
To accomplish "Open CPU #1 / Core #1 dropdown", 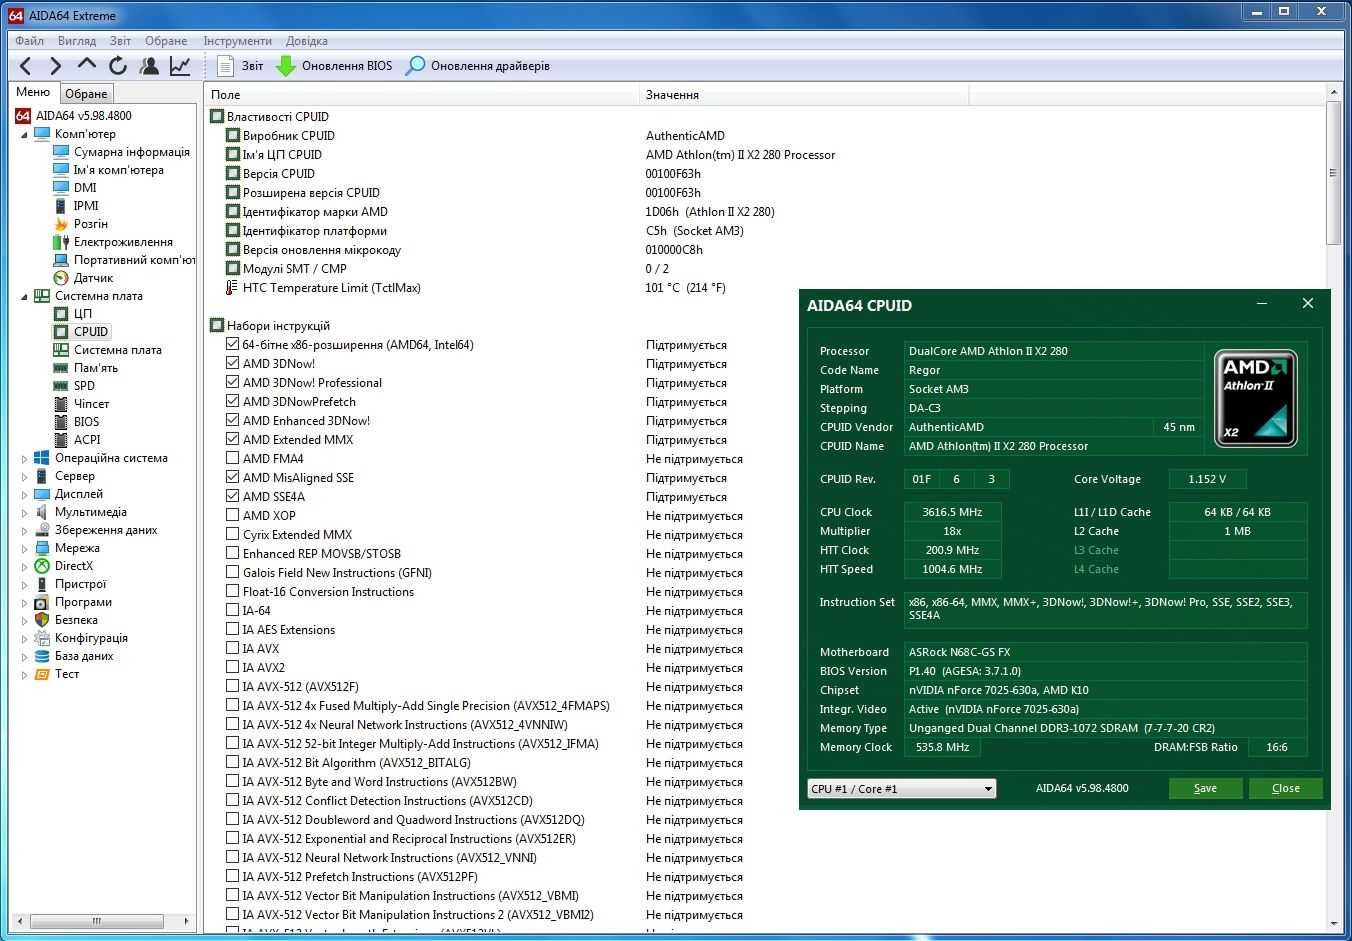I will pyautogui.click(x=901, y=788).
